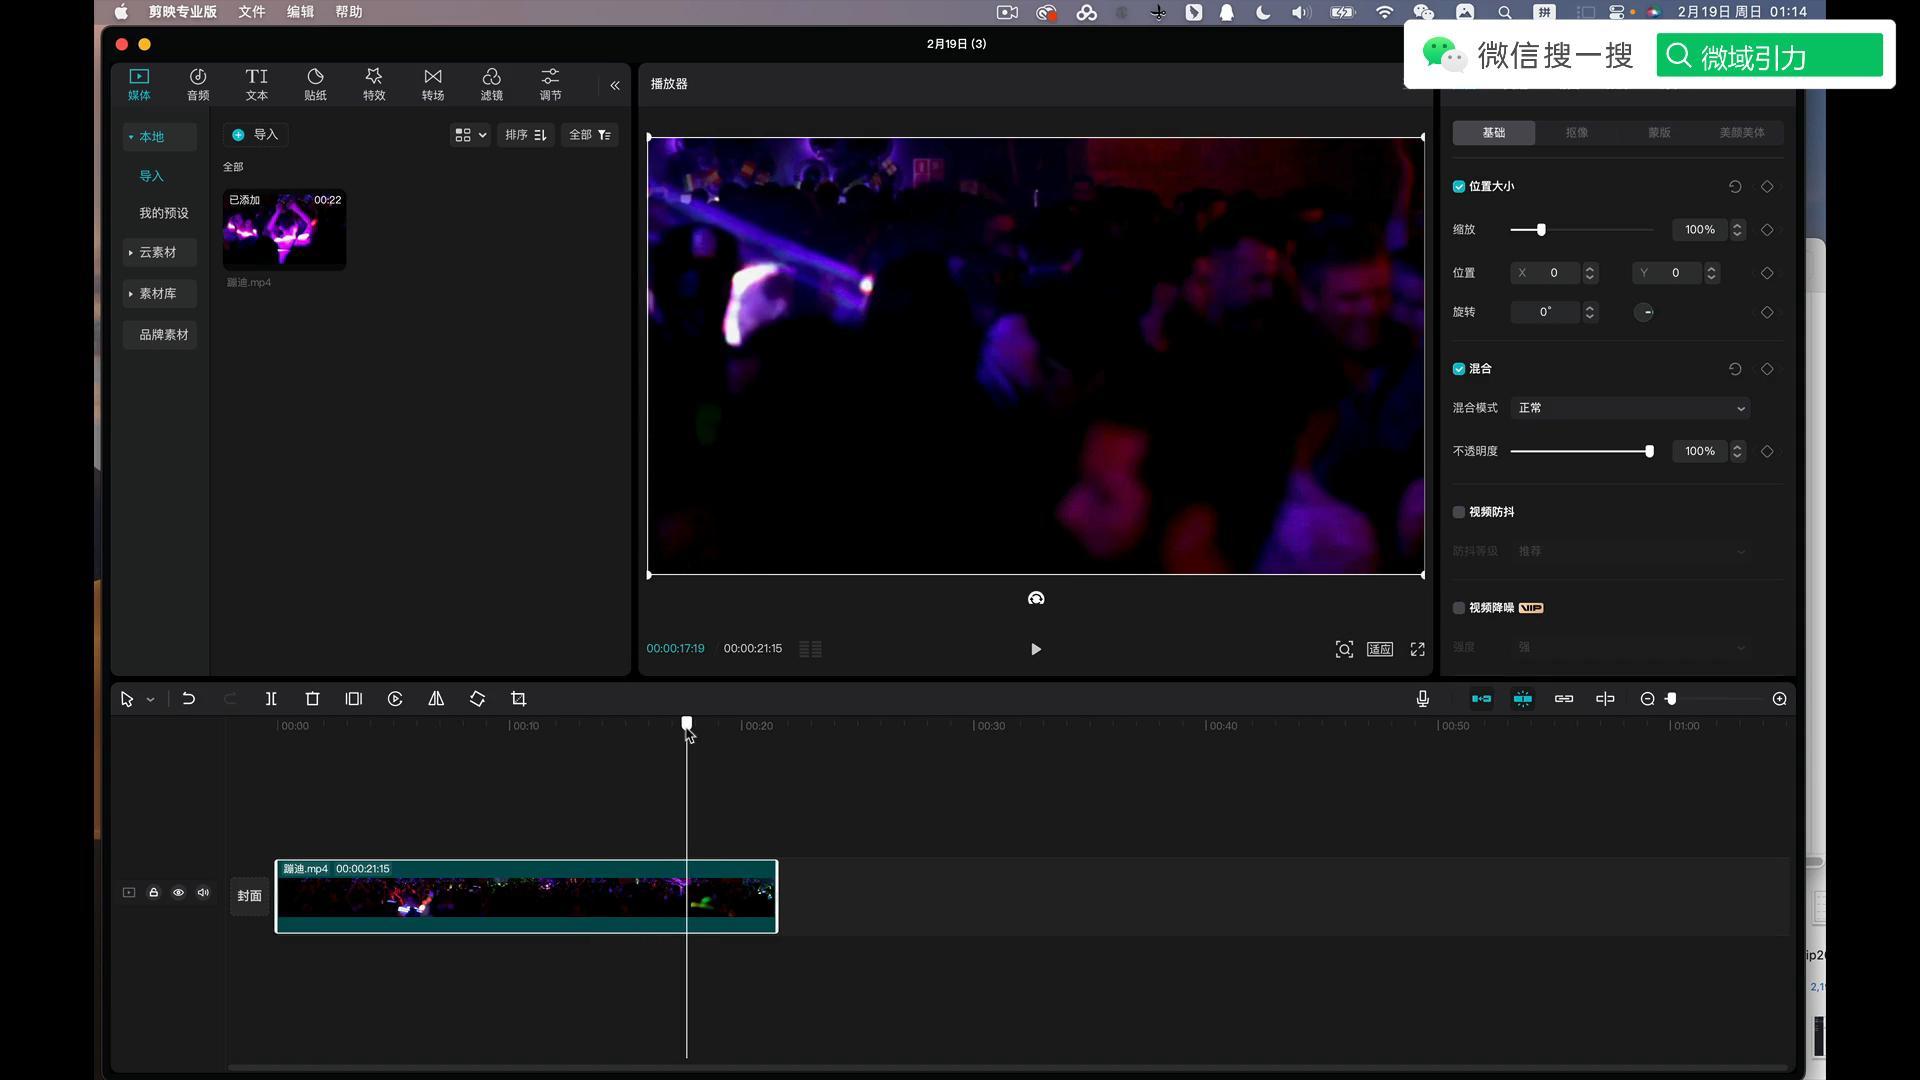
Task: Click the 旋转 rotation degree field
Action: (1546, 312)
